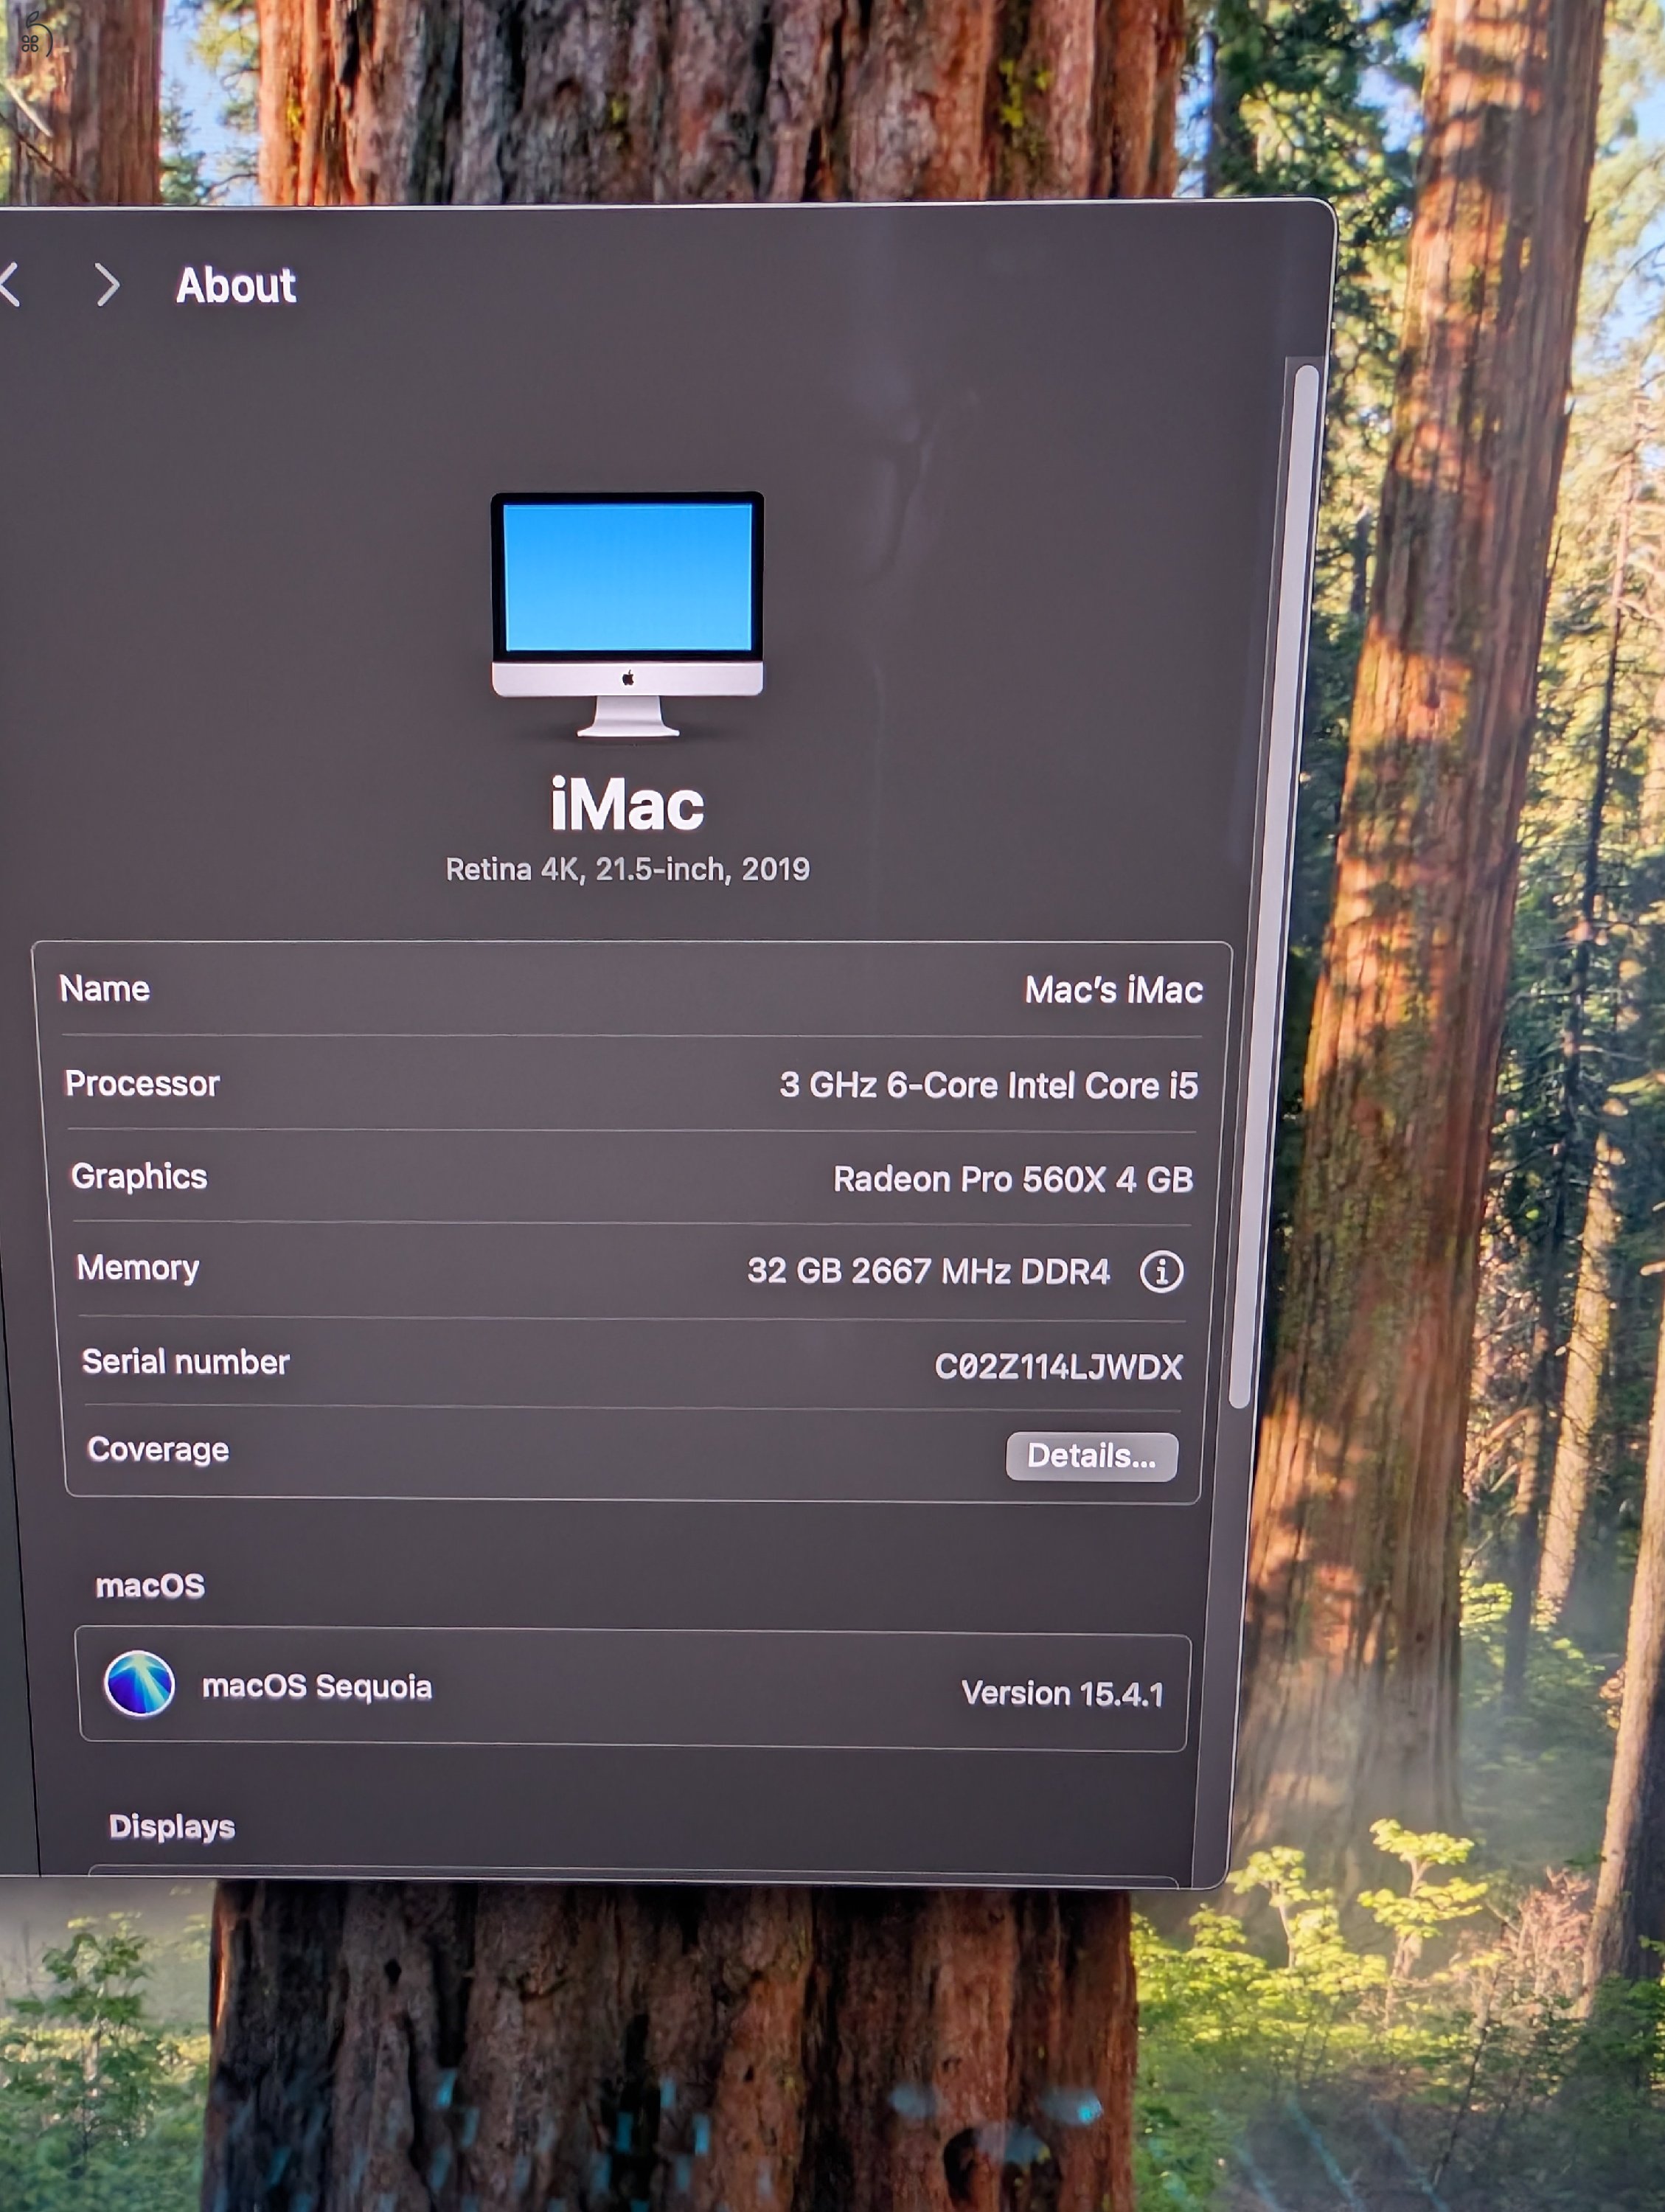Click "Retina 4K, 21.5-inch, 2019" subtitle
The width and height of the screenshot is (1665, 2212).
pyautogui.click(x=627, y=869)
